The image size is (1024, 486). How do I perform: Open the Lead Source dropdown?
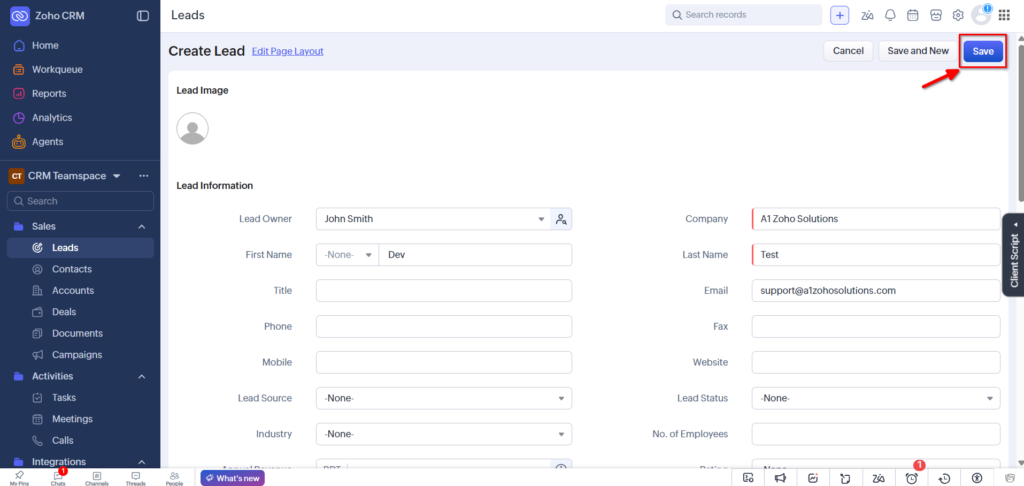click(444, 398)
